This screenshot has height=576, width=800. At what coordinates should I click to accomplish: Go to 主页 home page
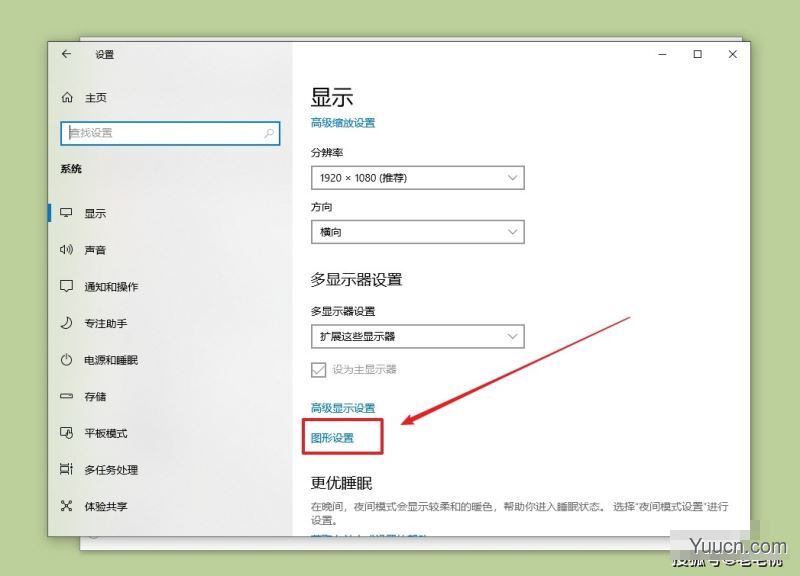[x=96, y=97]
